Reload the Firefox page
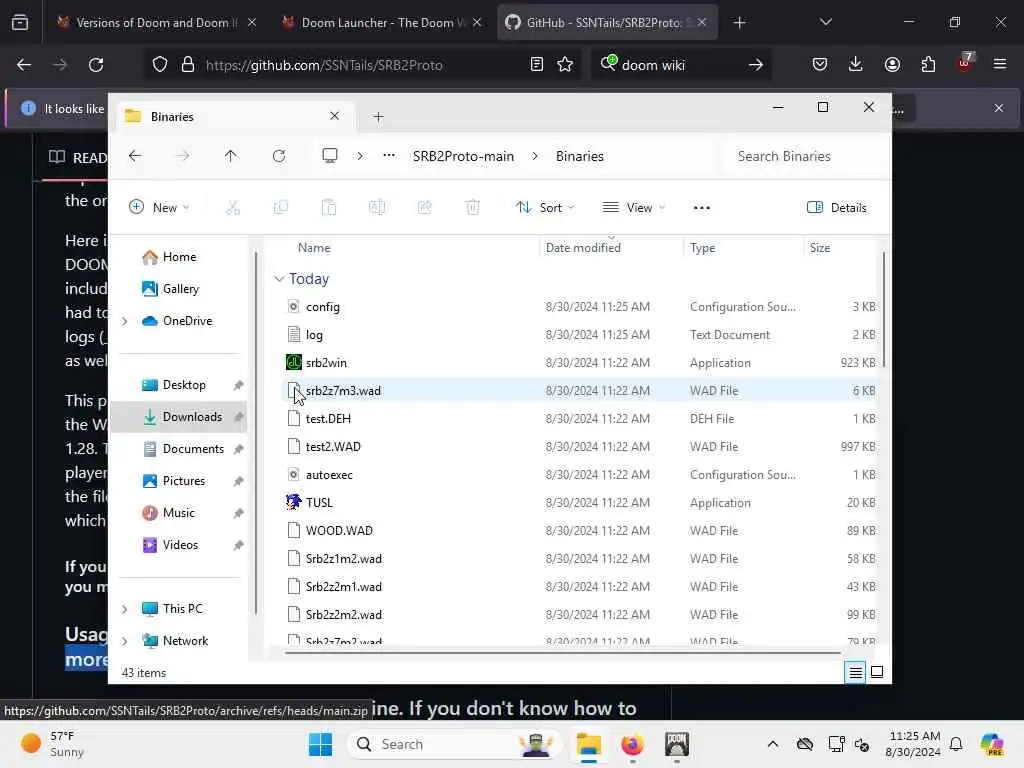The width and height of the screenshot is (1024, 768). 96,65
